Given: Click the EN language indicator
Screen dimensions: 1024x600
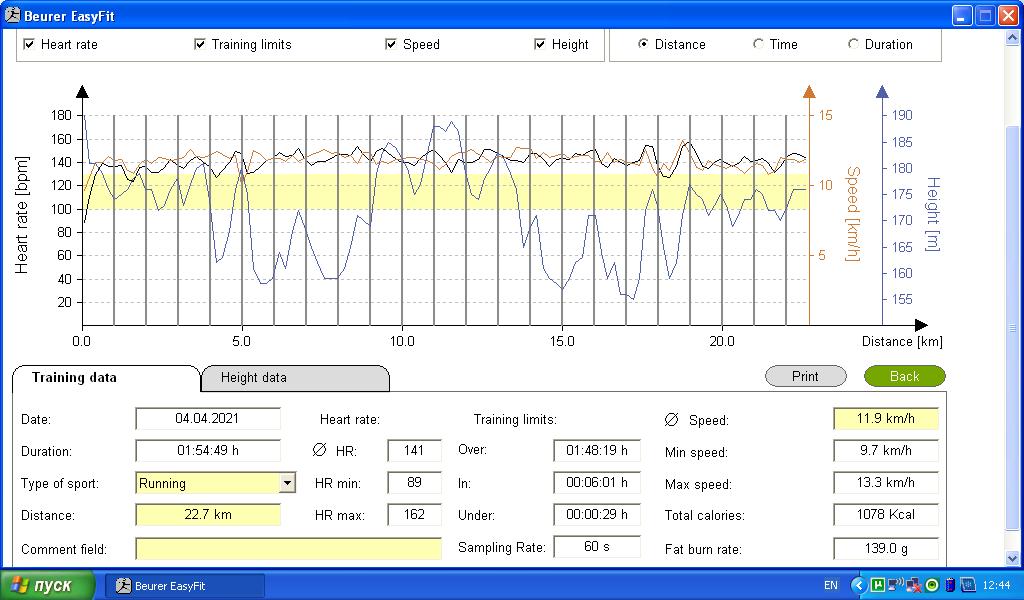Looking at the screenshot, I should pos(831,586).
